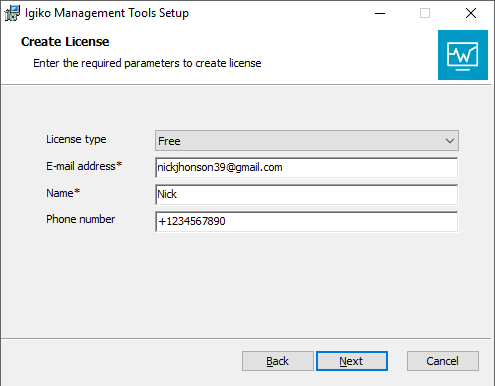The image size is (495, 386).
Task: Expand the License type chevron arrow
Action: [450, 141]
